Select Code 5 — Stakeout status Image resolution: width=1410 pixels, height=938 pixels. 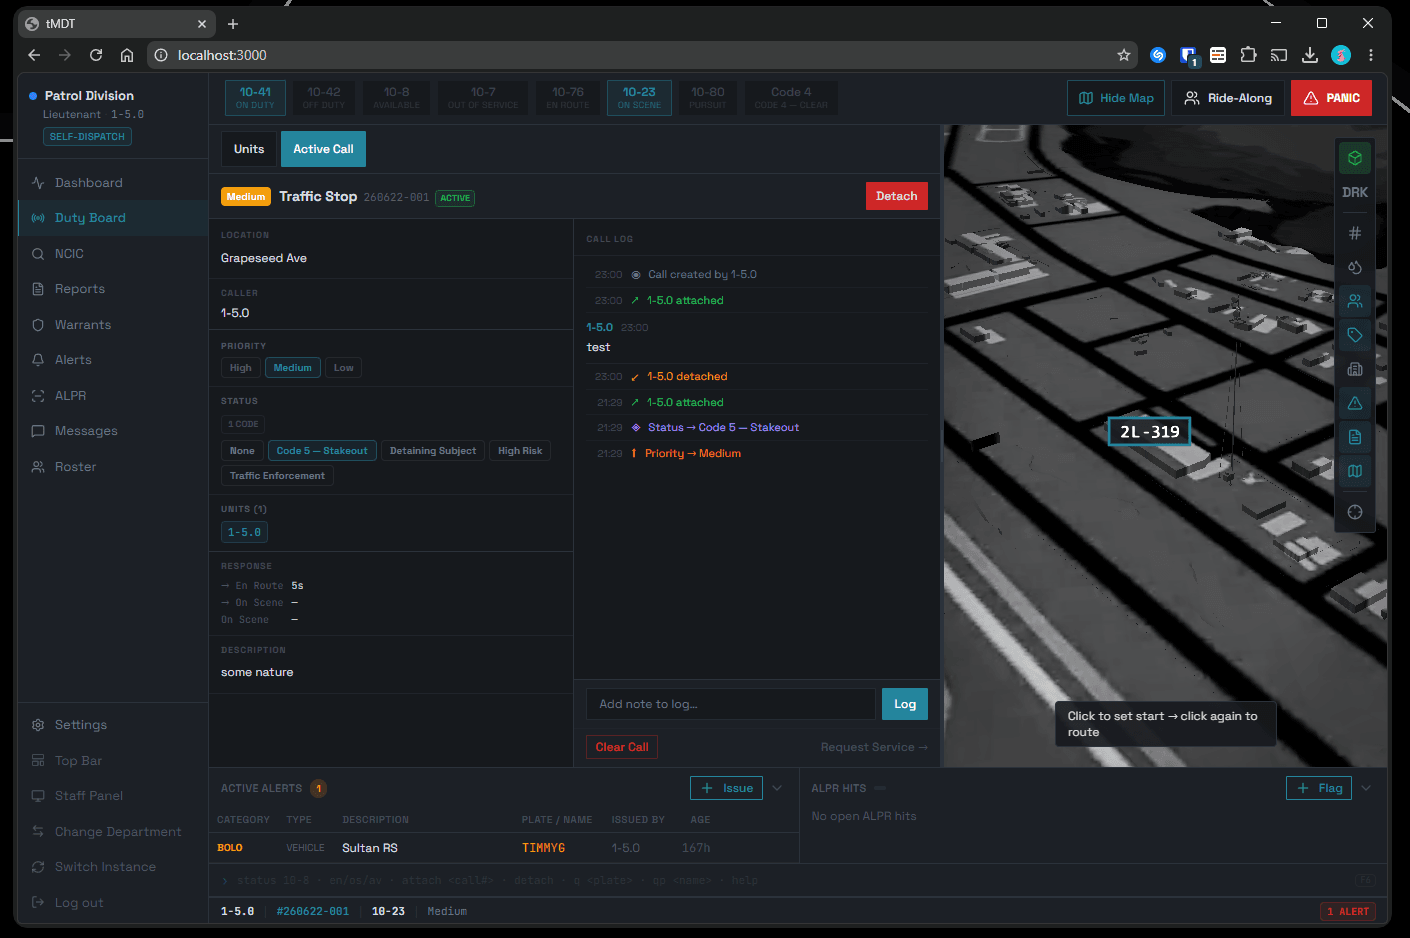322,451
